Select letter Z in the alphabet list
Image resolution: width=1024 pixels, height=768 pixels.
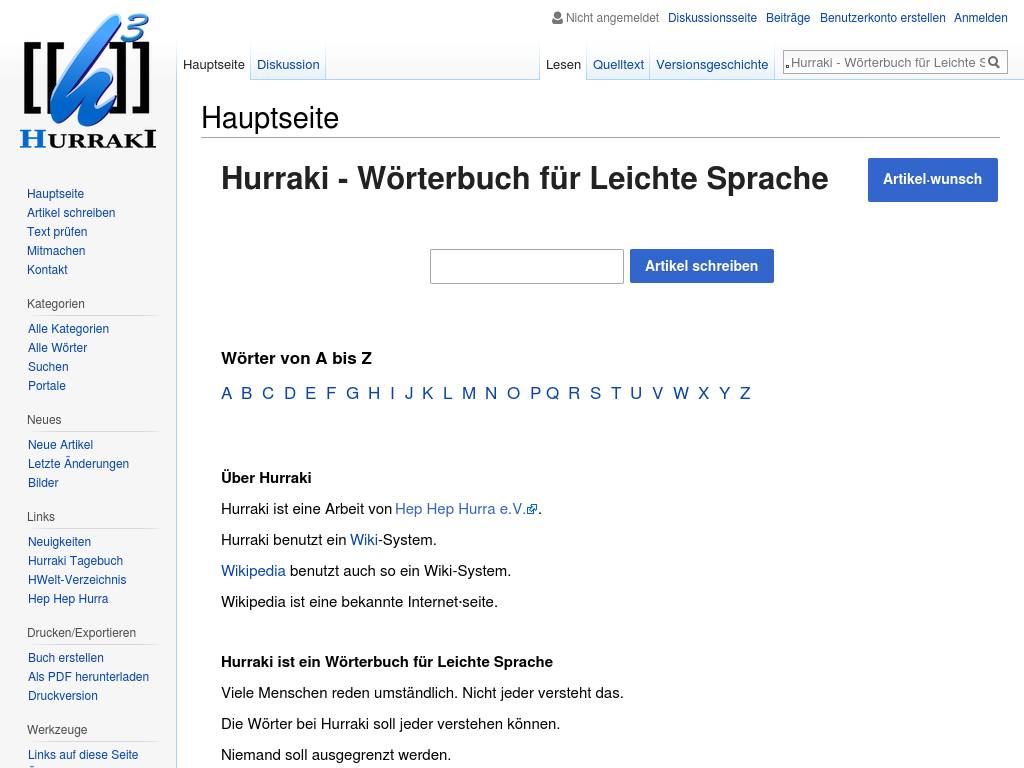(745, 393)
